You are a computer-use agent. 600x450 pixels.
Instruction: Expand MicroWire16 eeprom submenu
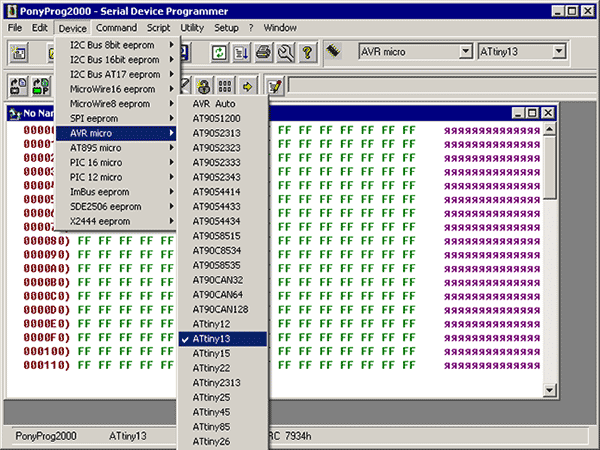click(x=116, y=89)
